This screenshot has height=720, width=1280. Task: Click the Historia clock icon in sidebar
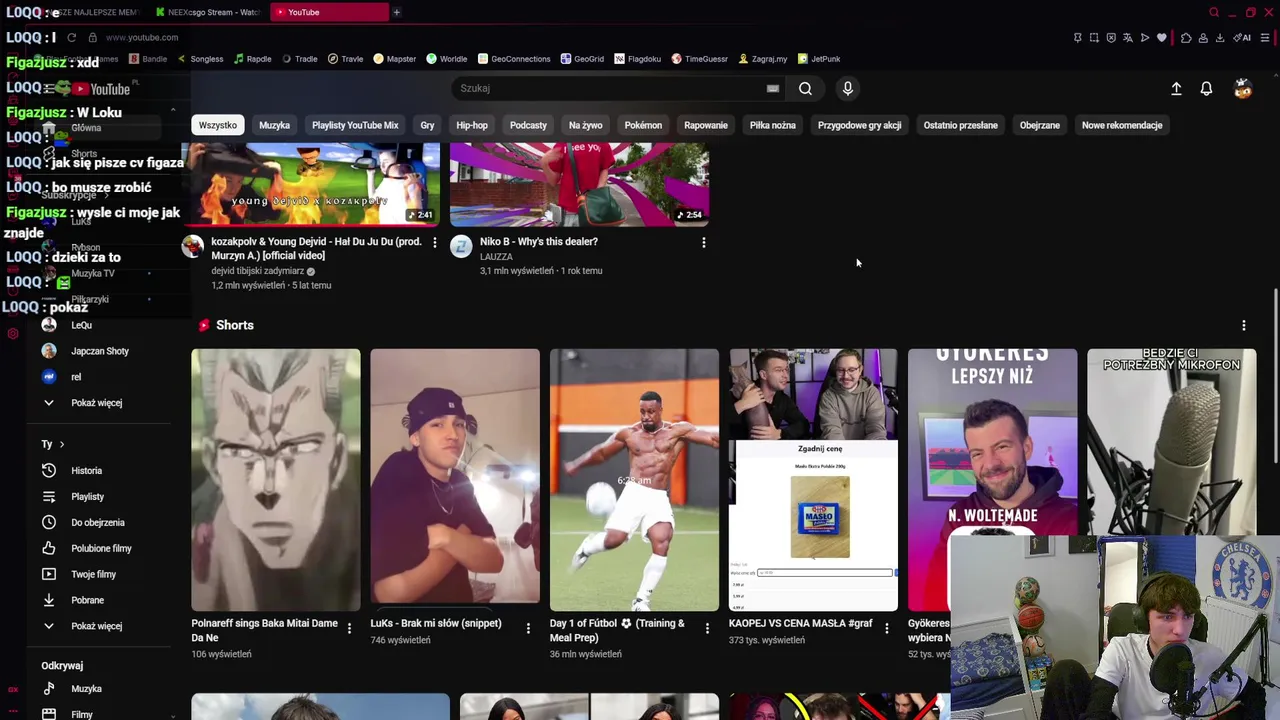(x=48, y=470)
